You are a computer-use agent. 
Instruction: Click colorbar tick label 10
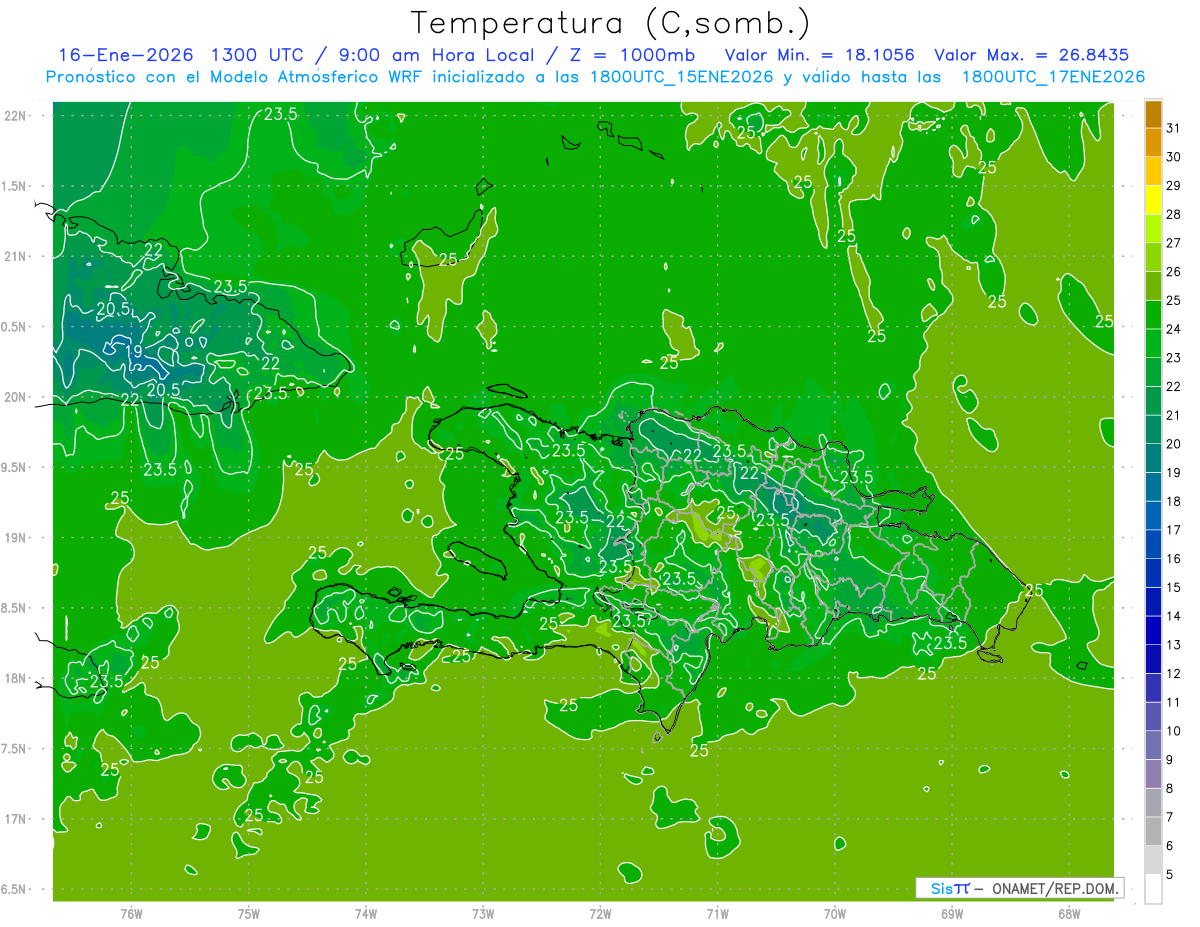[x=1174, y=731]
